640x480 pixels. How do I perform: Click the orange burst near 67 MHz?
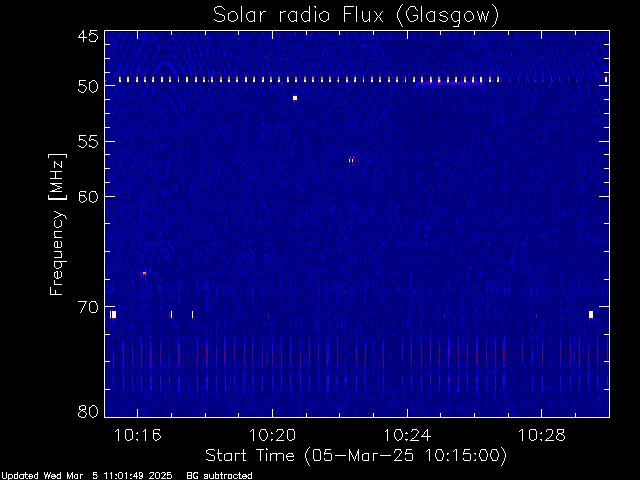point(144,273)
